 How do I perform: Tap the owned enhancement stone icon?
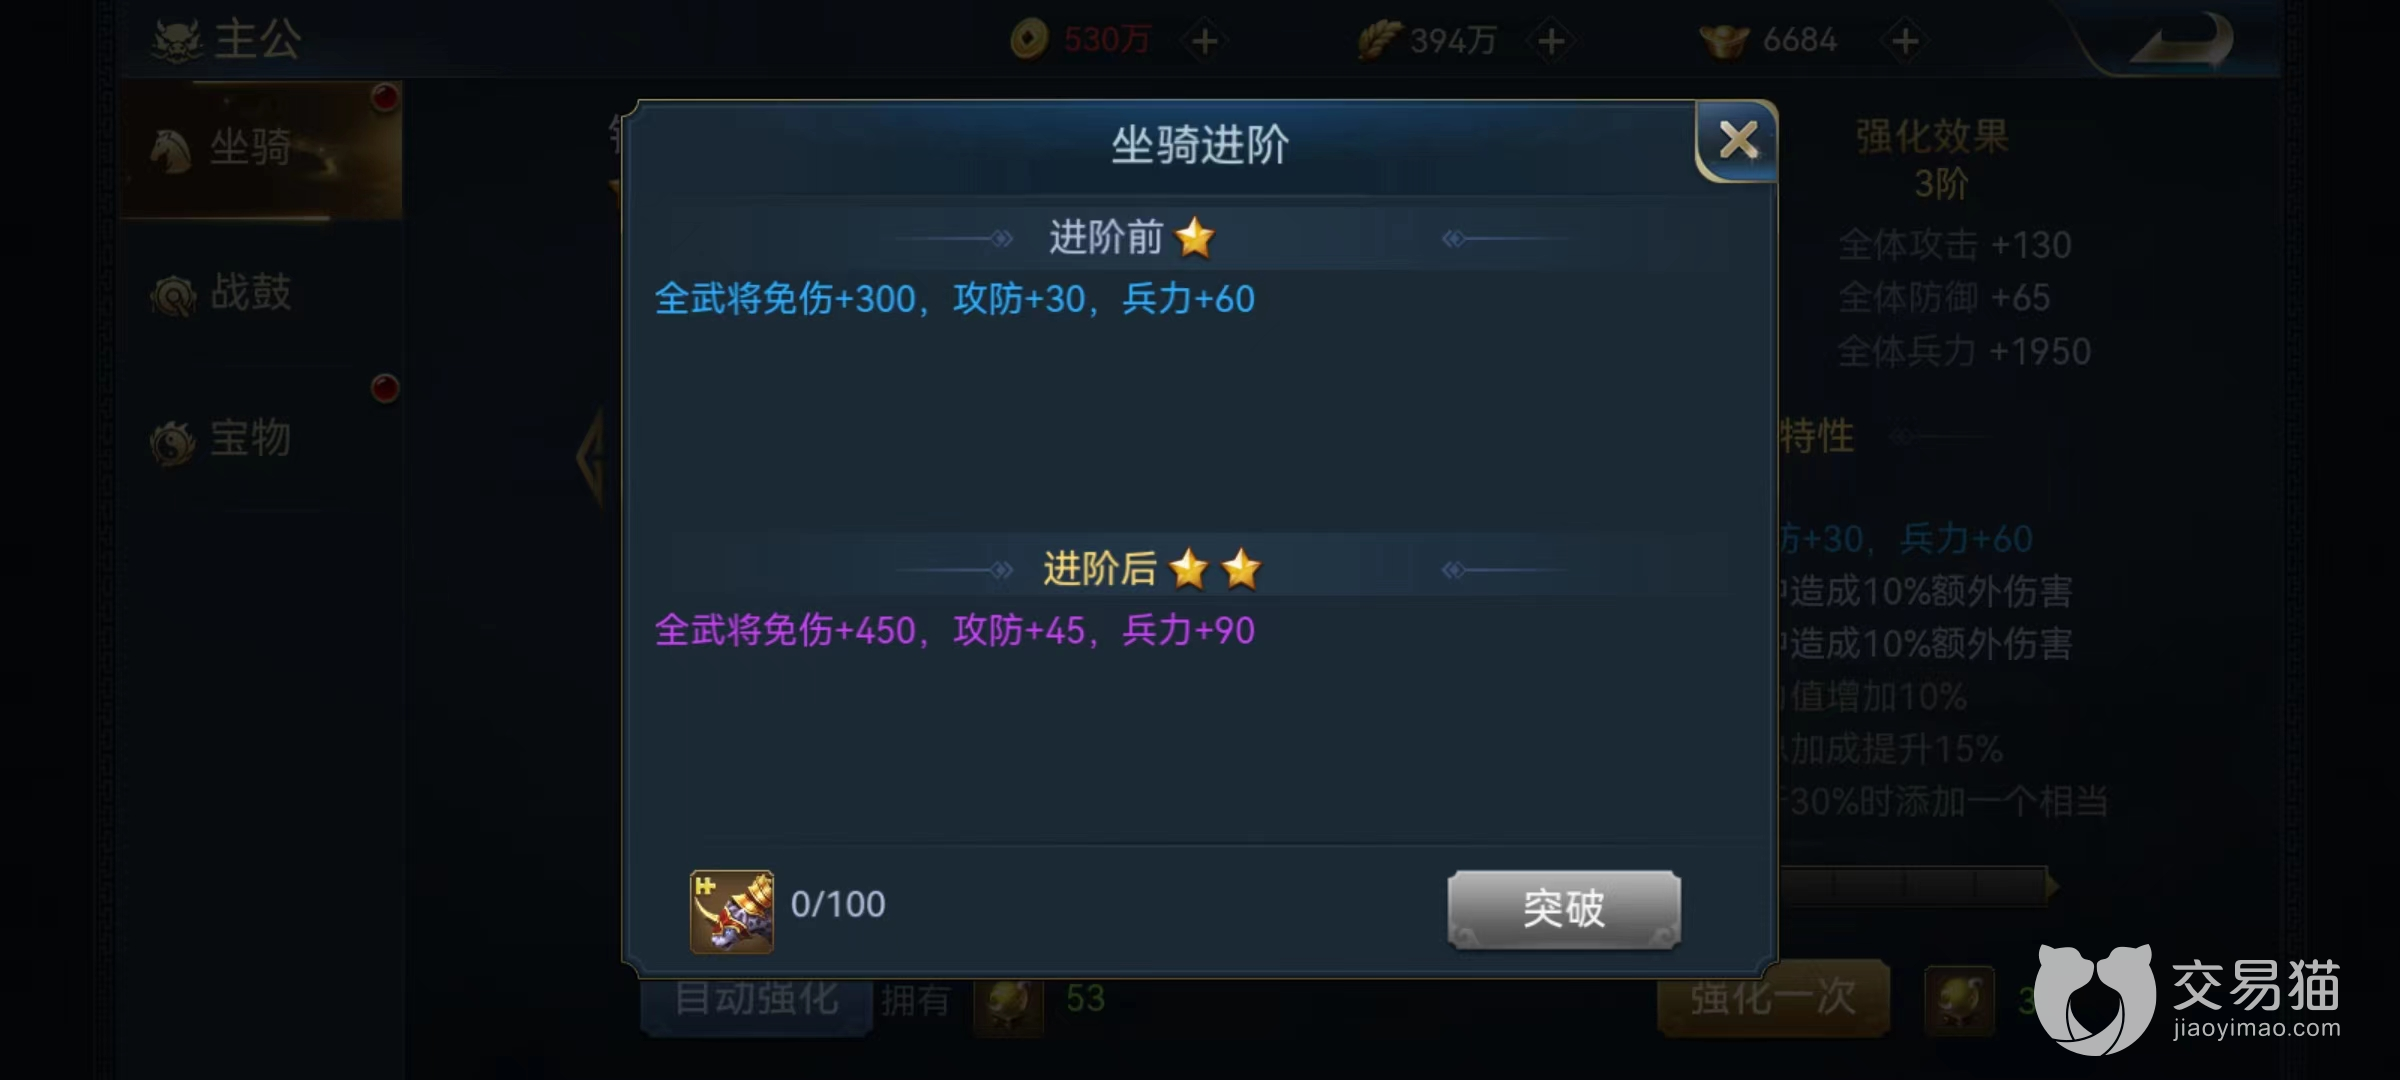pos(1009,1001)
